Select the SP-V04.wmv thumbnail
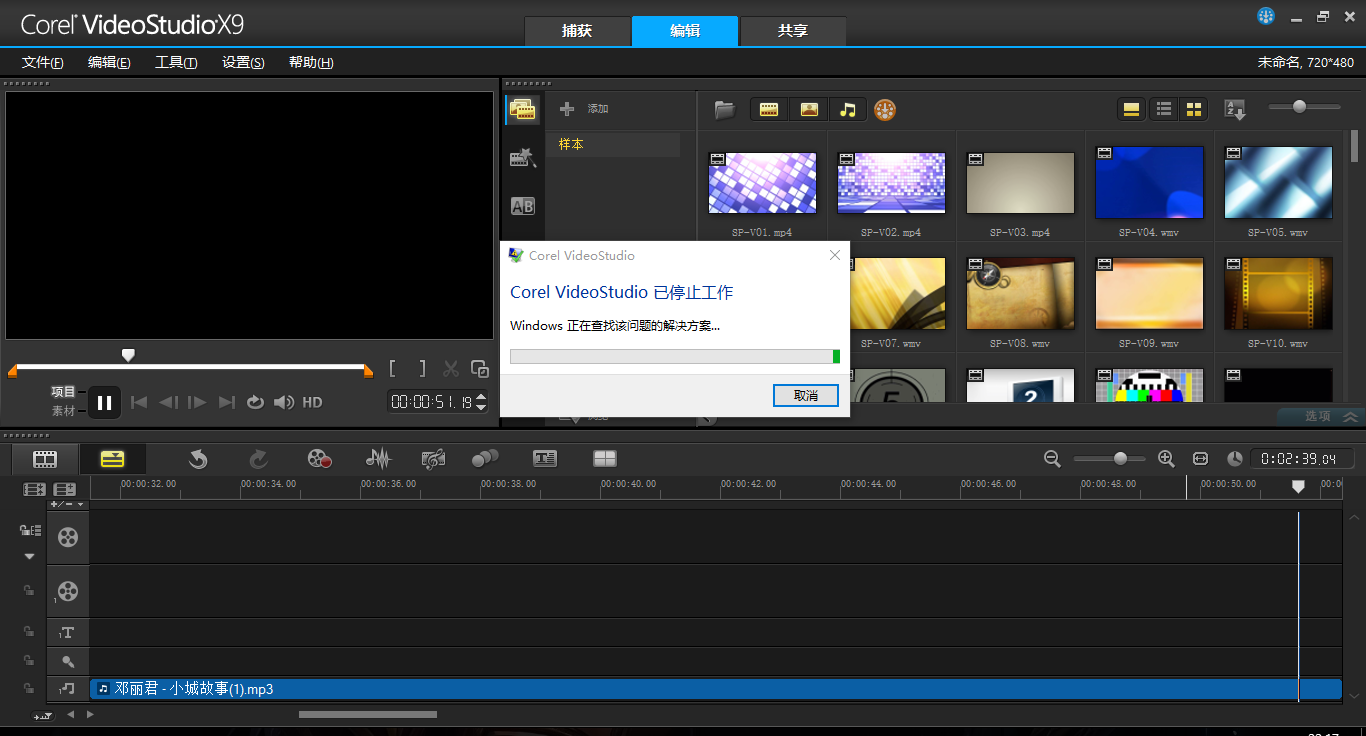The width and height of the screenshot is (1366, 736). coord(1149,182)
